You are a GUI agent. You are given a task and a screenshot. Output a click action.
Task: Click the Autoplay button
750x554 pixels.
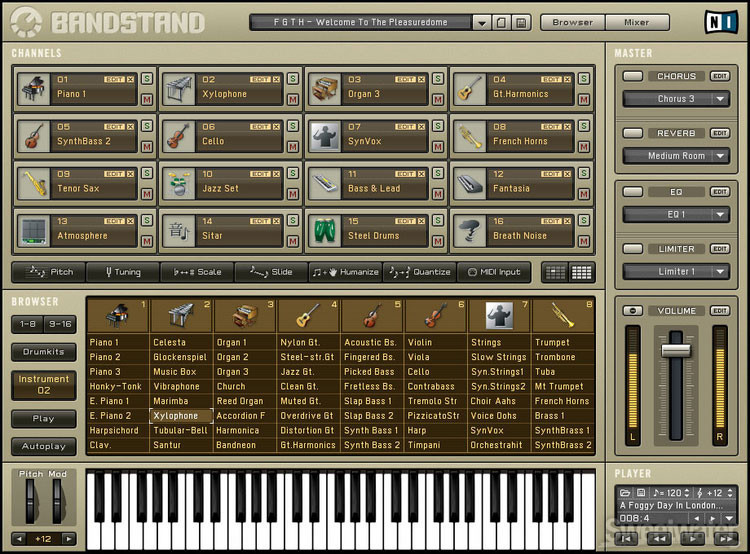click(44, 446)
